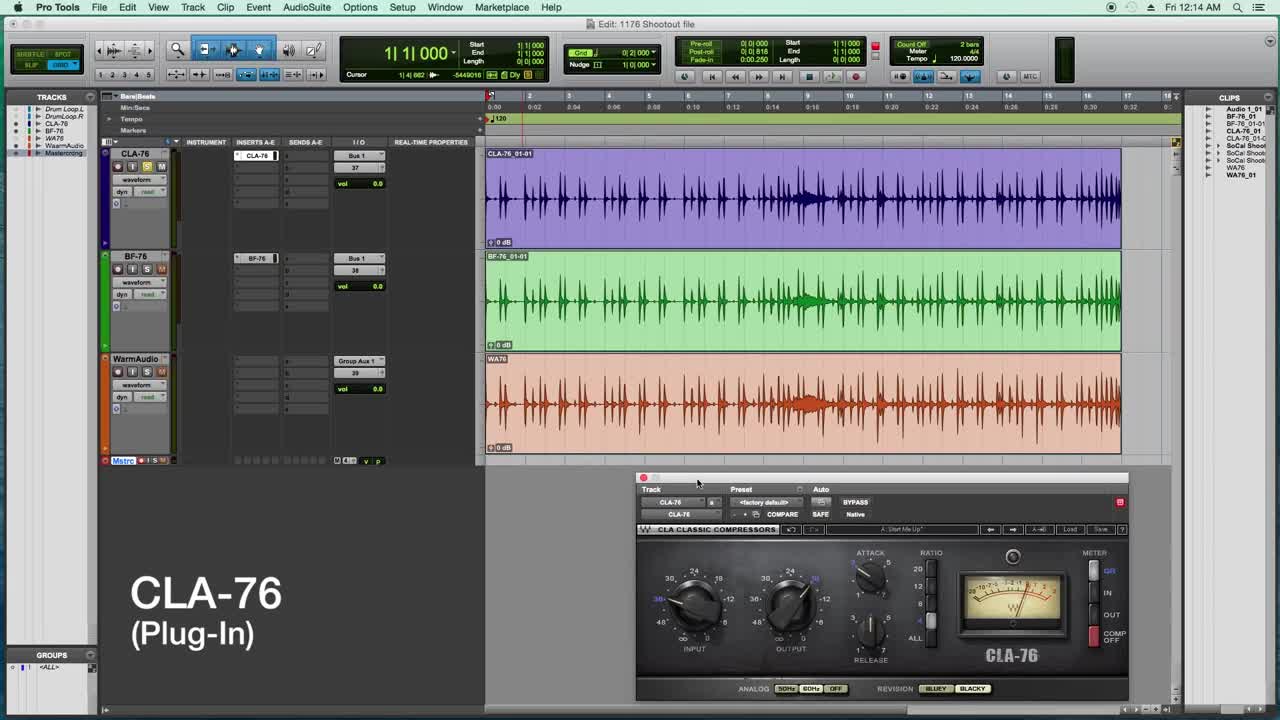
Task: Toggle Mute on WarmAudio track
Action: pyautogui.click(x=161, y=372)
